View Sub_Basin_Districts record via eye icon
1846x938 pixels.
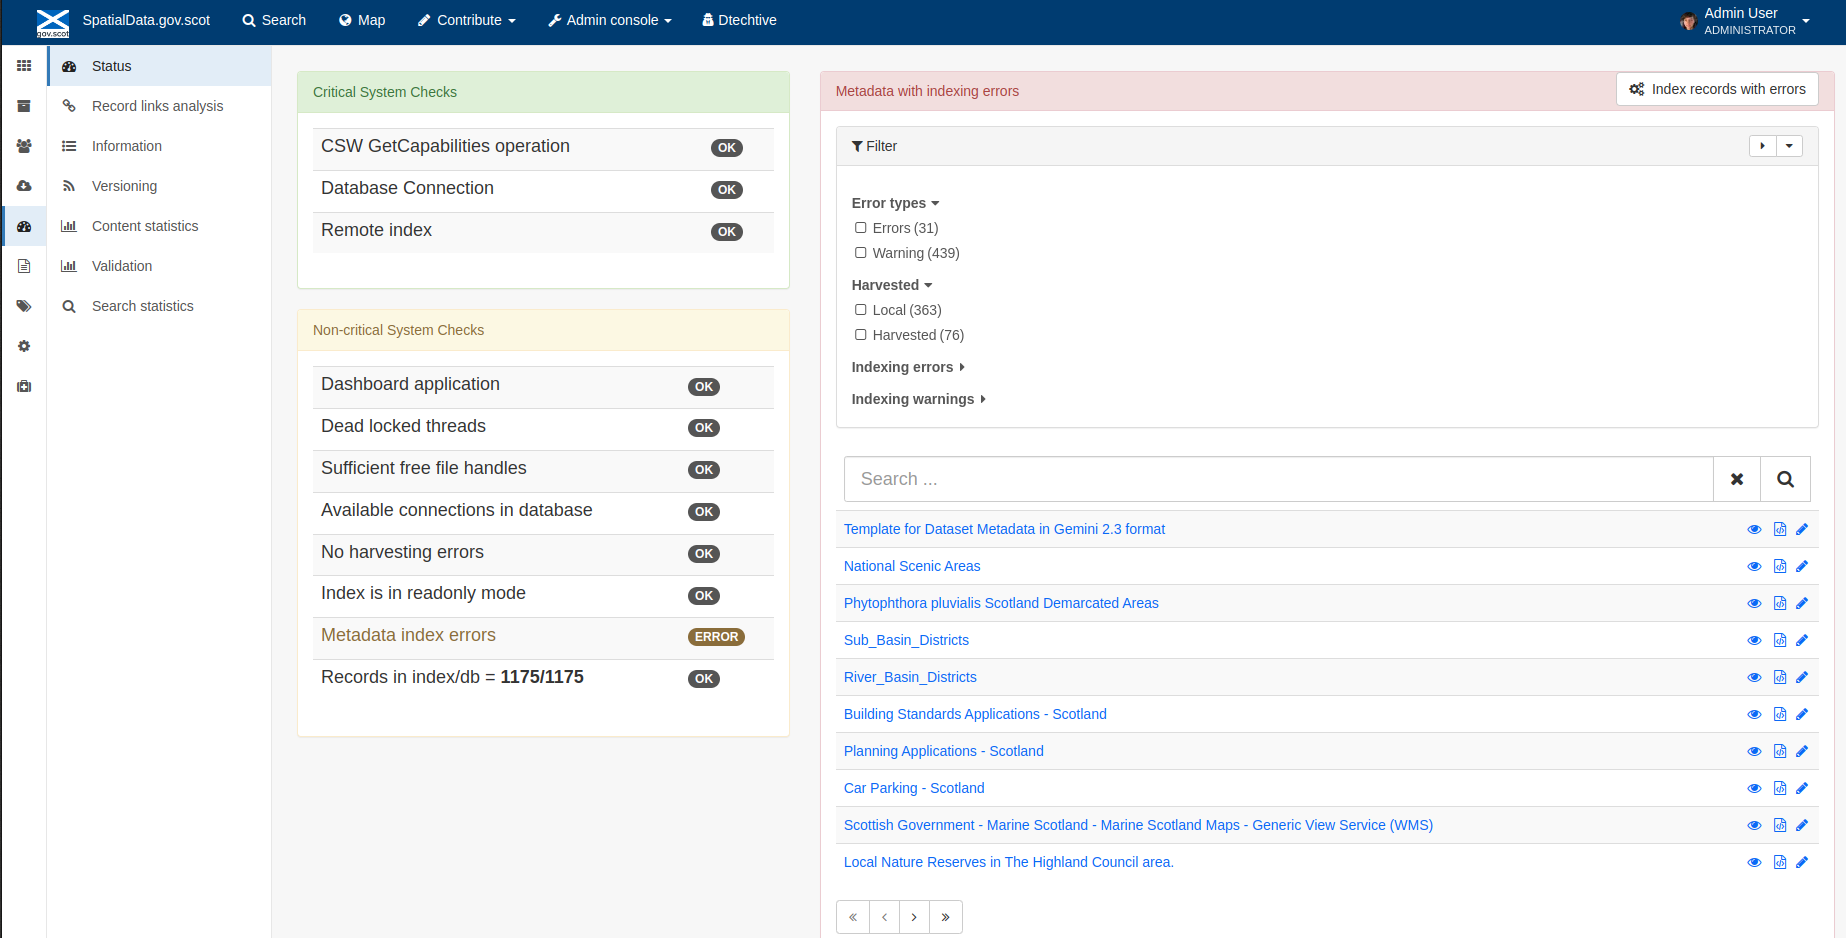pyautogui.click(x=1754, y=640)
